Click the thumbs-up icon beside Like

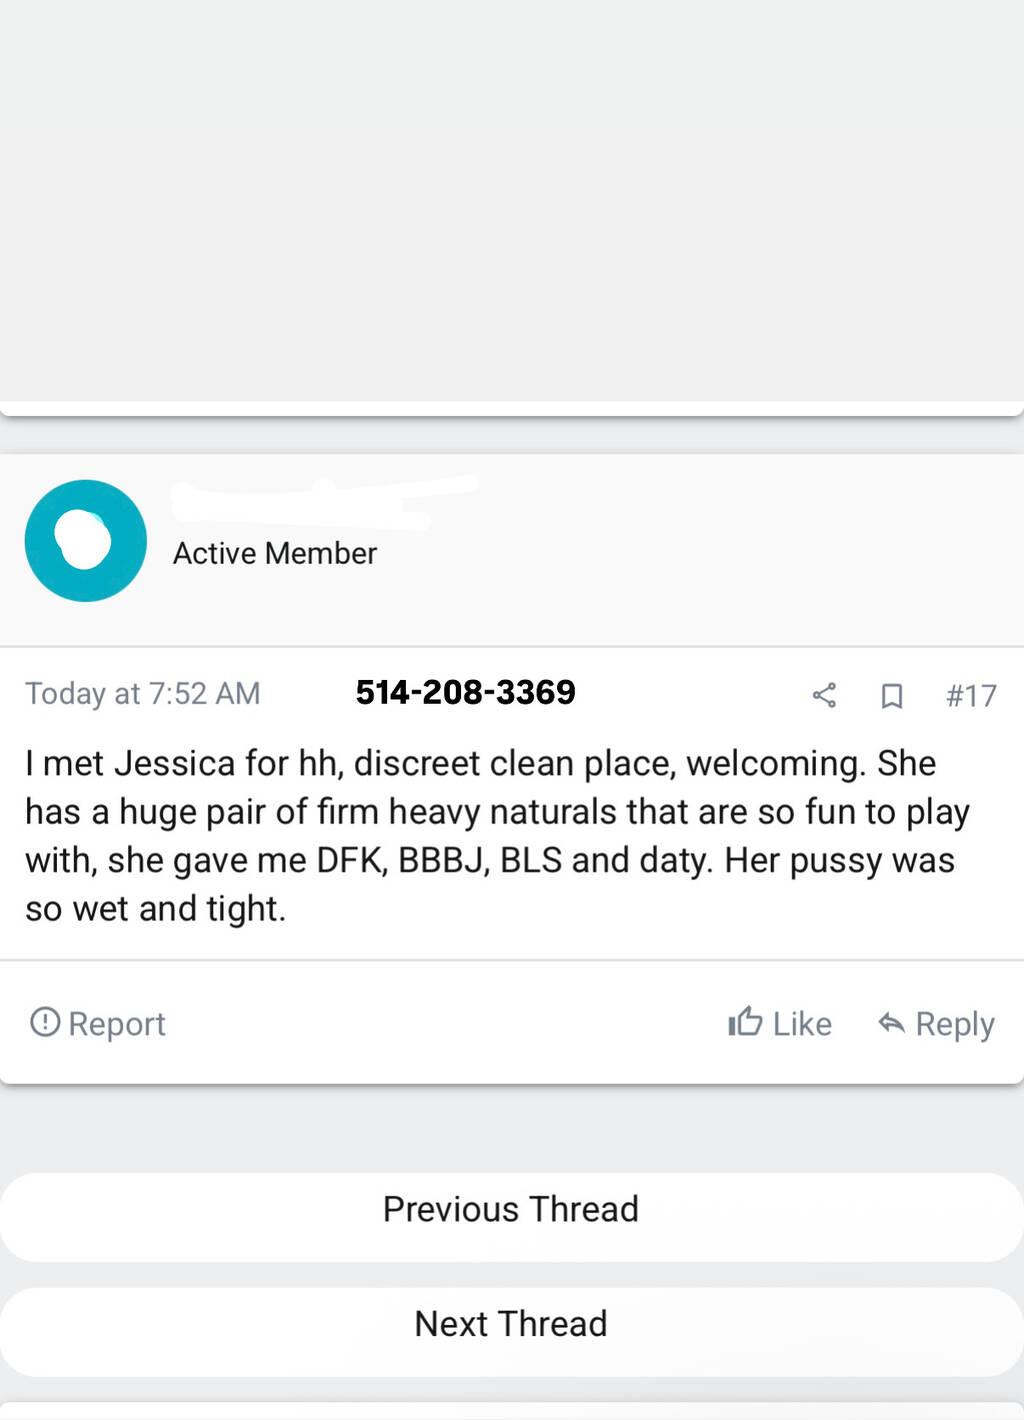pos(745,1022)
